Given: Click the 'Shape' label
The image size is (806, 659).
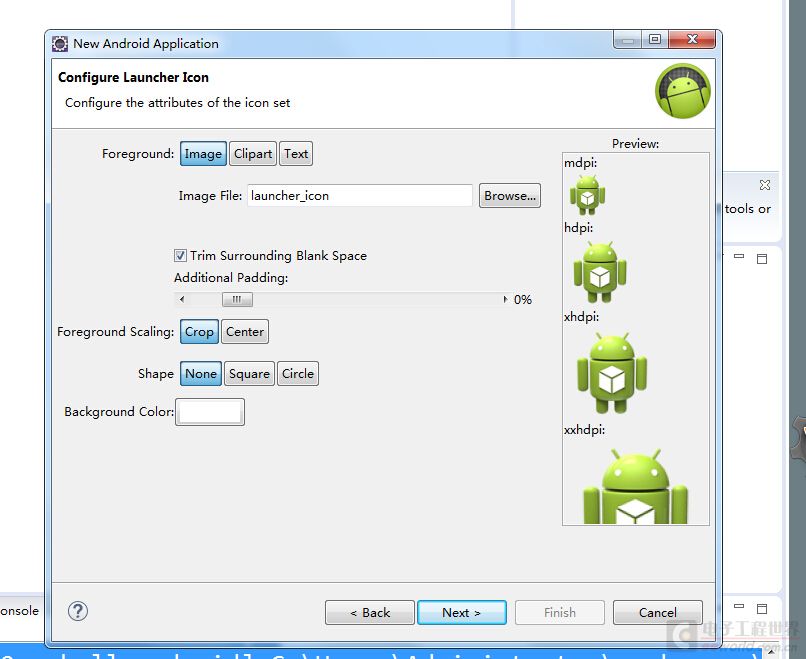Looking at the screenshot, I should (x=156, y=374).
